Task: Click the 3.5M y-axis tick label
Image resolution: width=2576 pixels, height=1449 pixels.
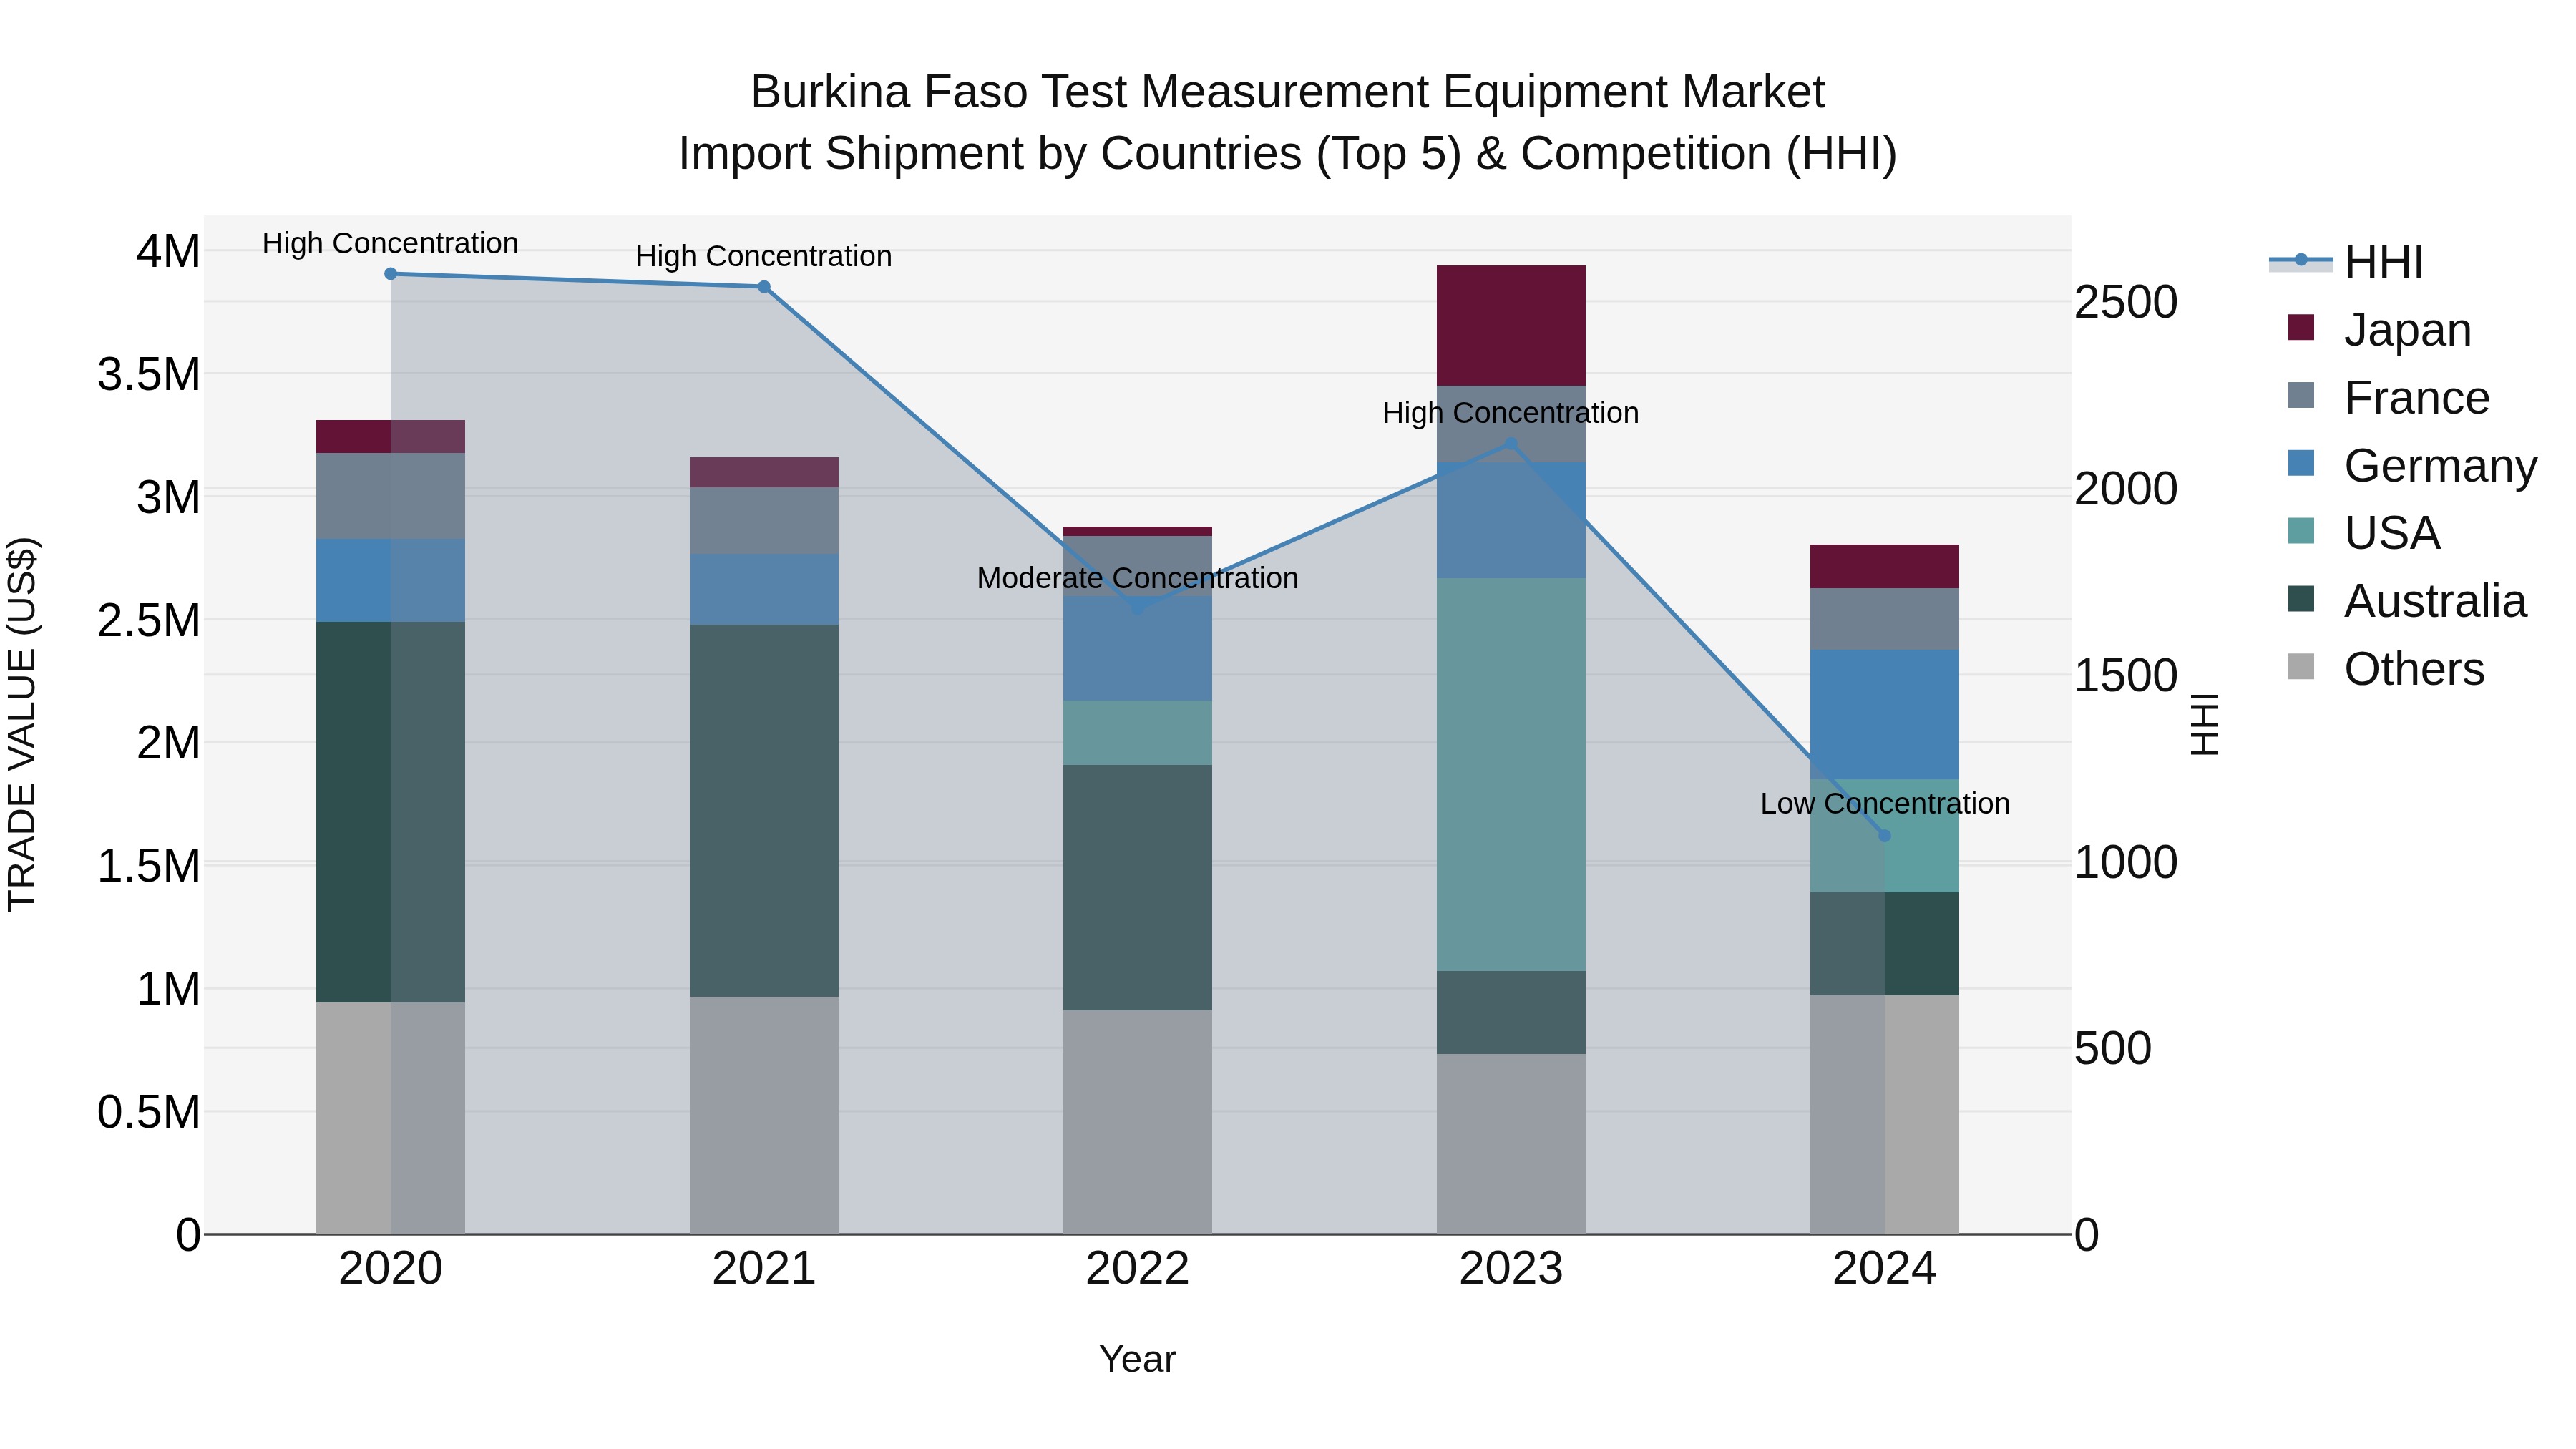Action: (149, 374)
